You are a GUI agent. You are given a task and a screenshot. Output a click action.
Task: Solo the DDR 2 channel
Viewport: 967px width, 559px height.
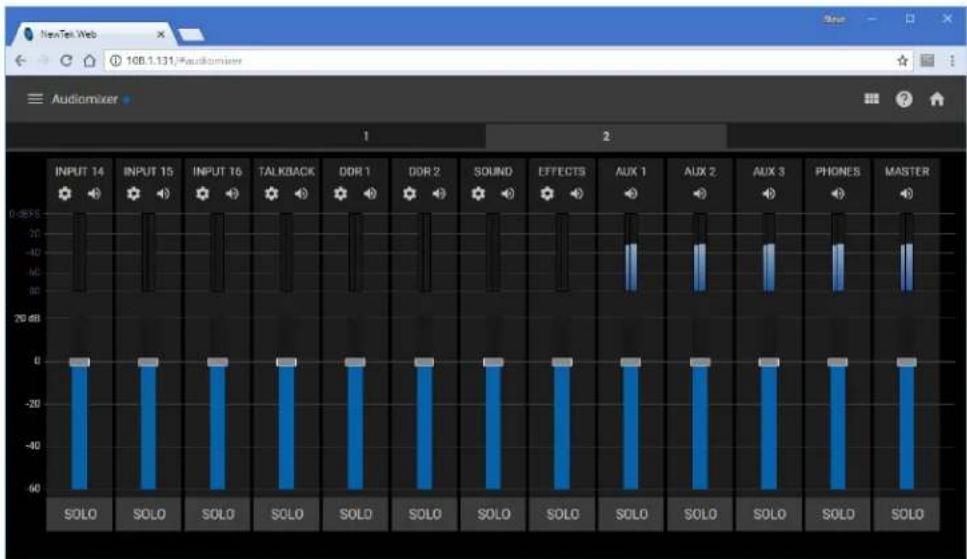click(x=425, y=514)
